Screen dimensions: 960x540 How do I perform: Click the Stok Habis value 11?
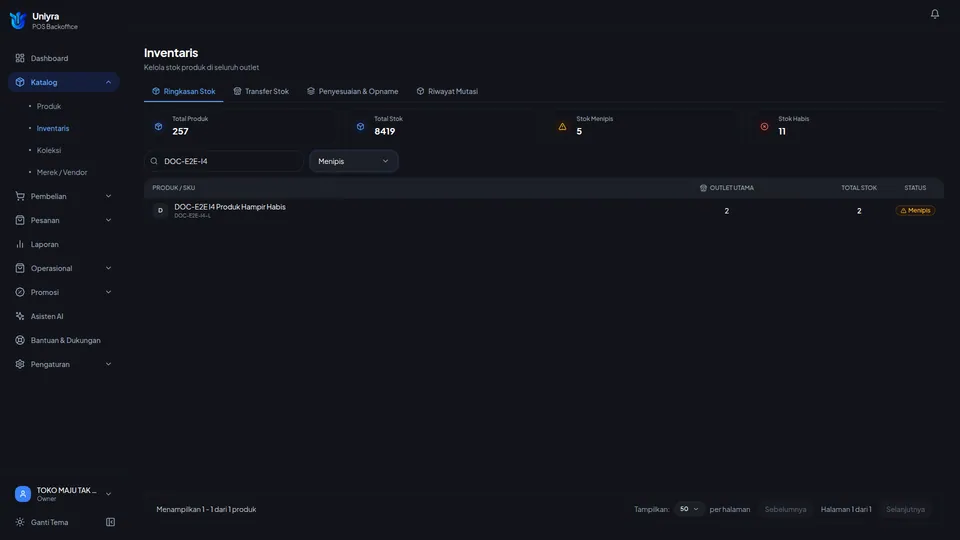click(x=782, y=131)
